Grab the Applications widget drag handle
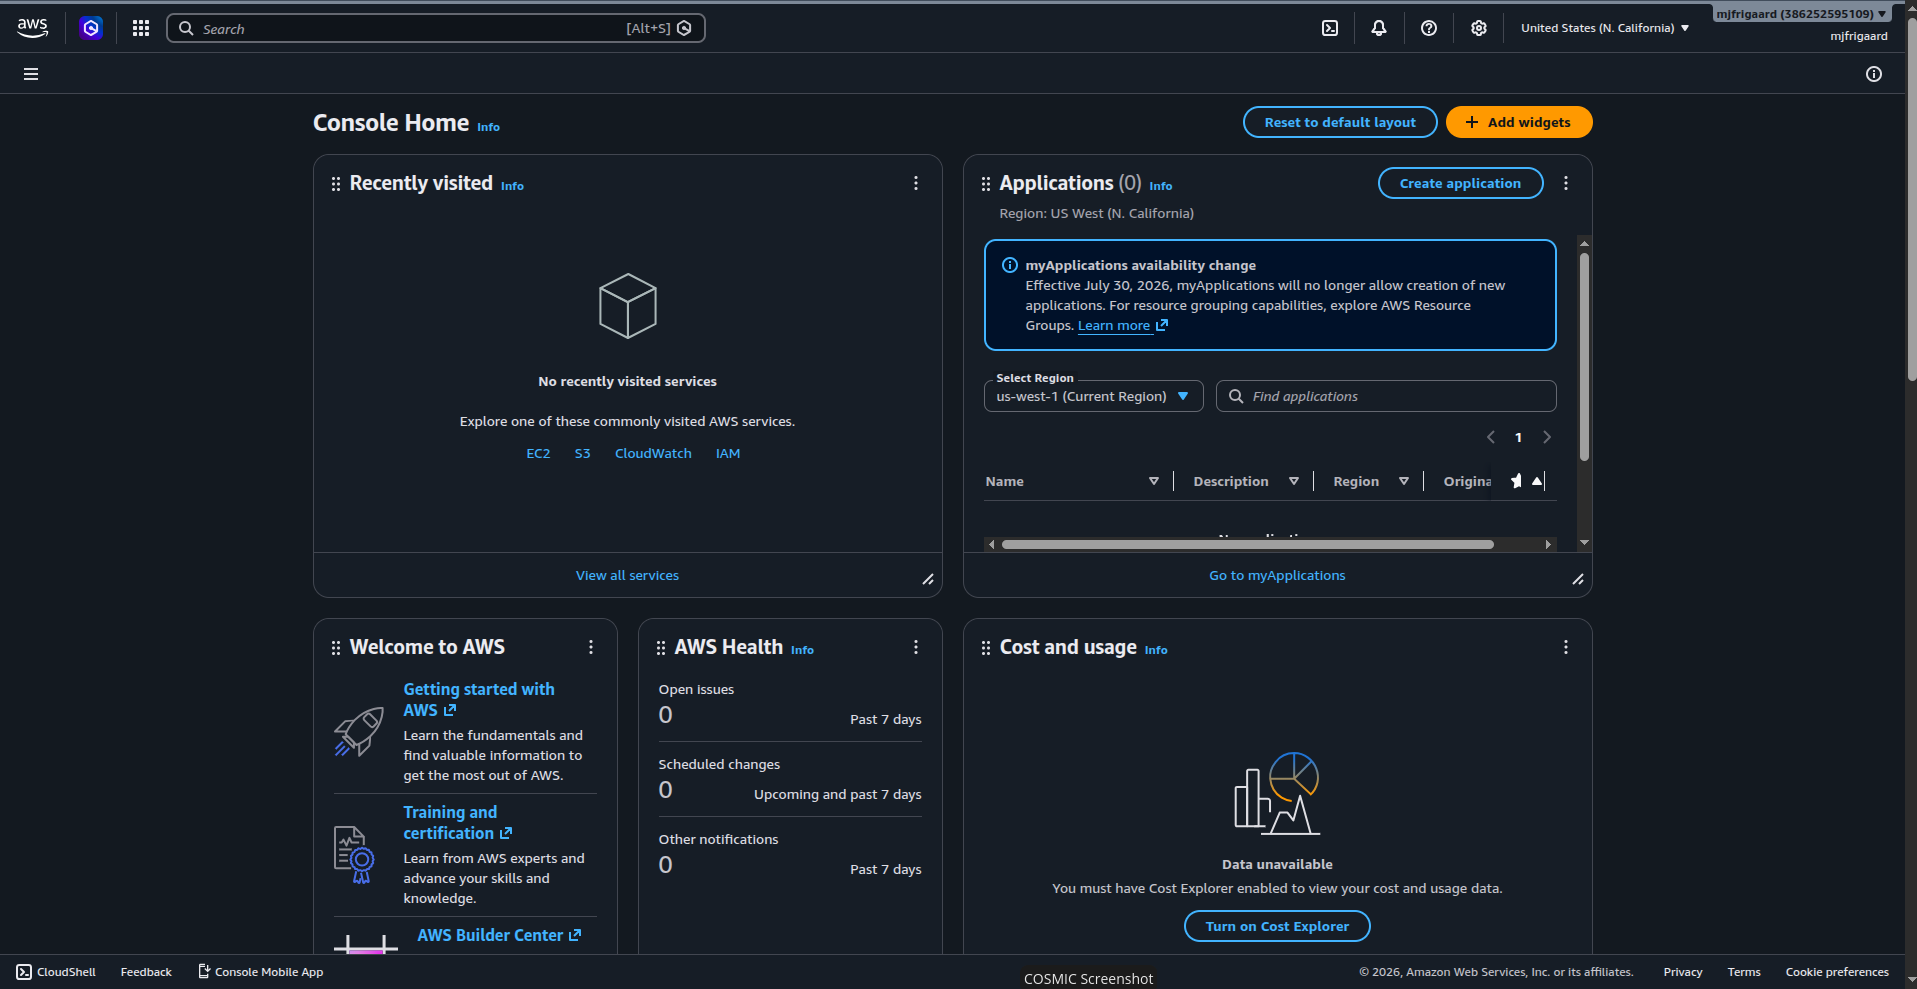 [x=986, y=184]
